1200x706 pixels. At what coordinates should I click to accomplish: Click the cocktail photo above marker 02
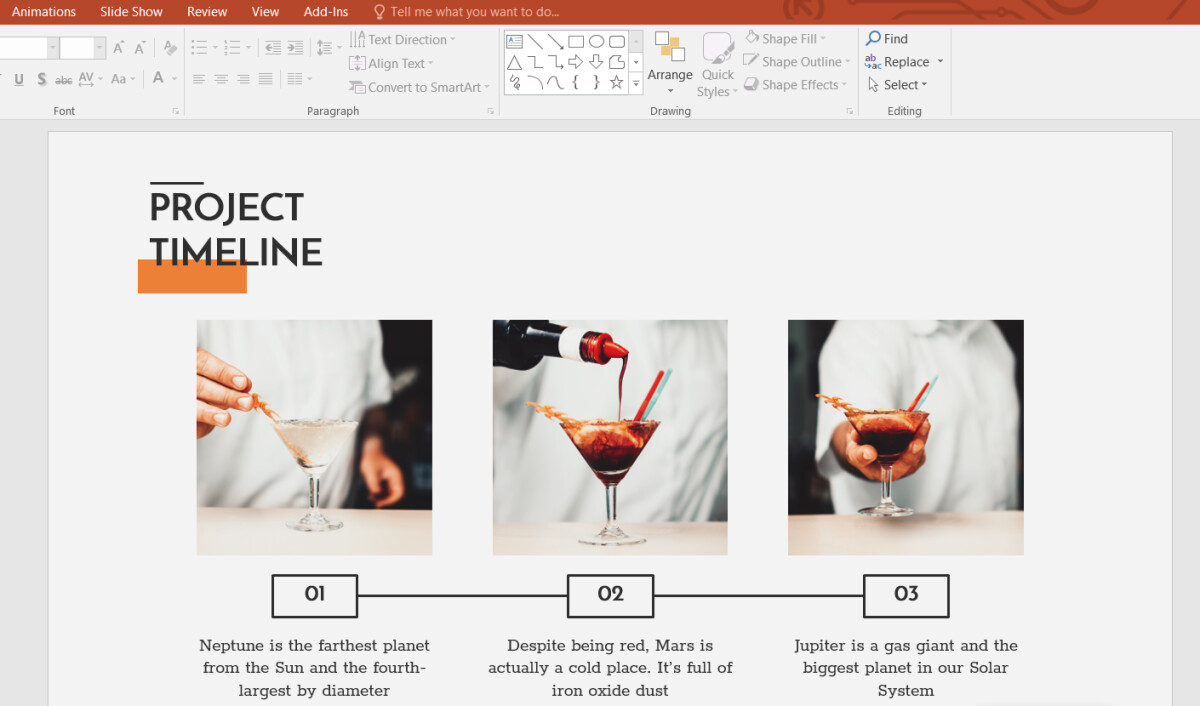[x=610, y=437]
